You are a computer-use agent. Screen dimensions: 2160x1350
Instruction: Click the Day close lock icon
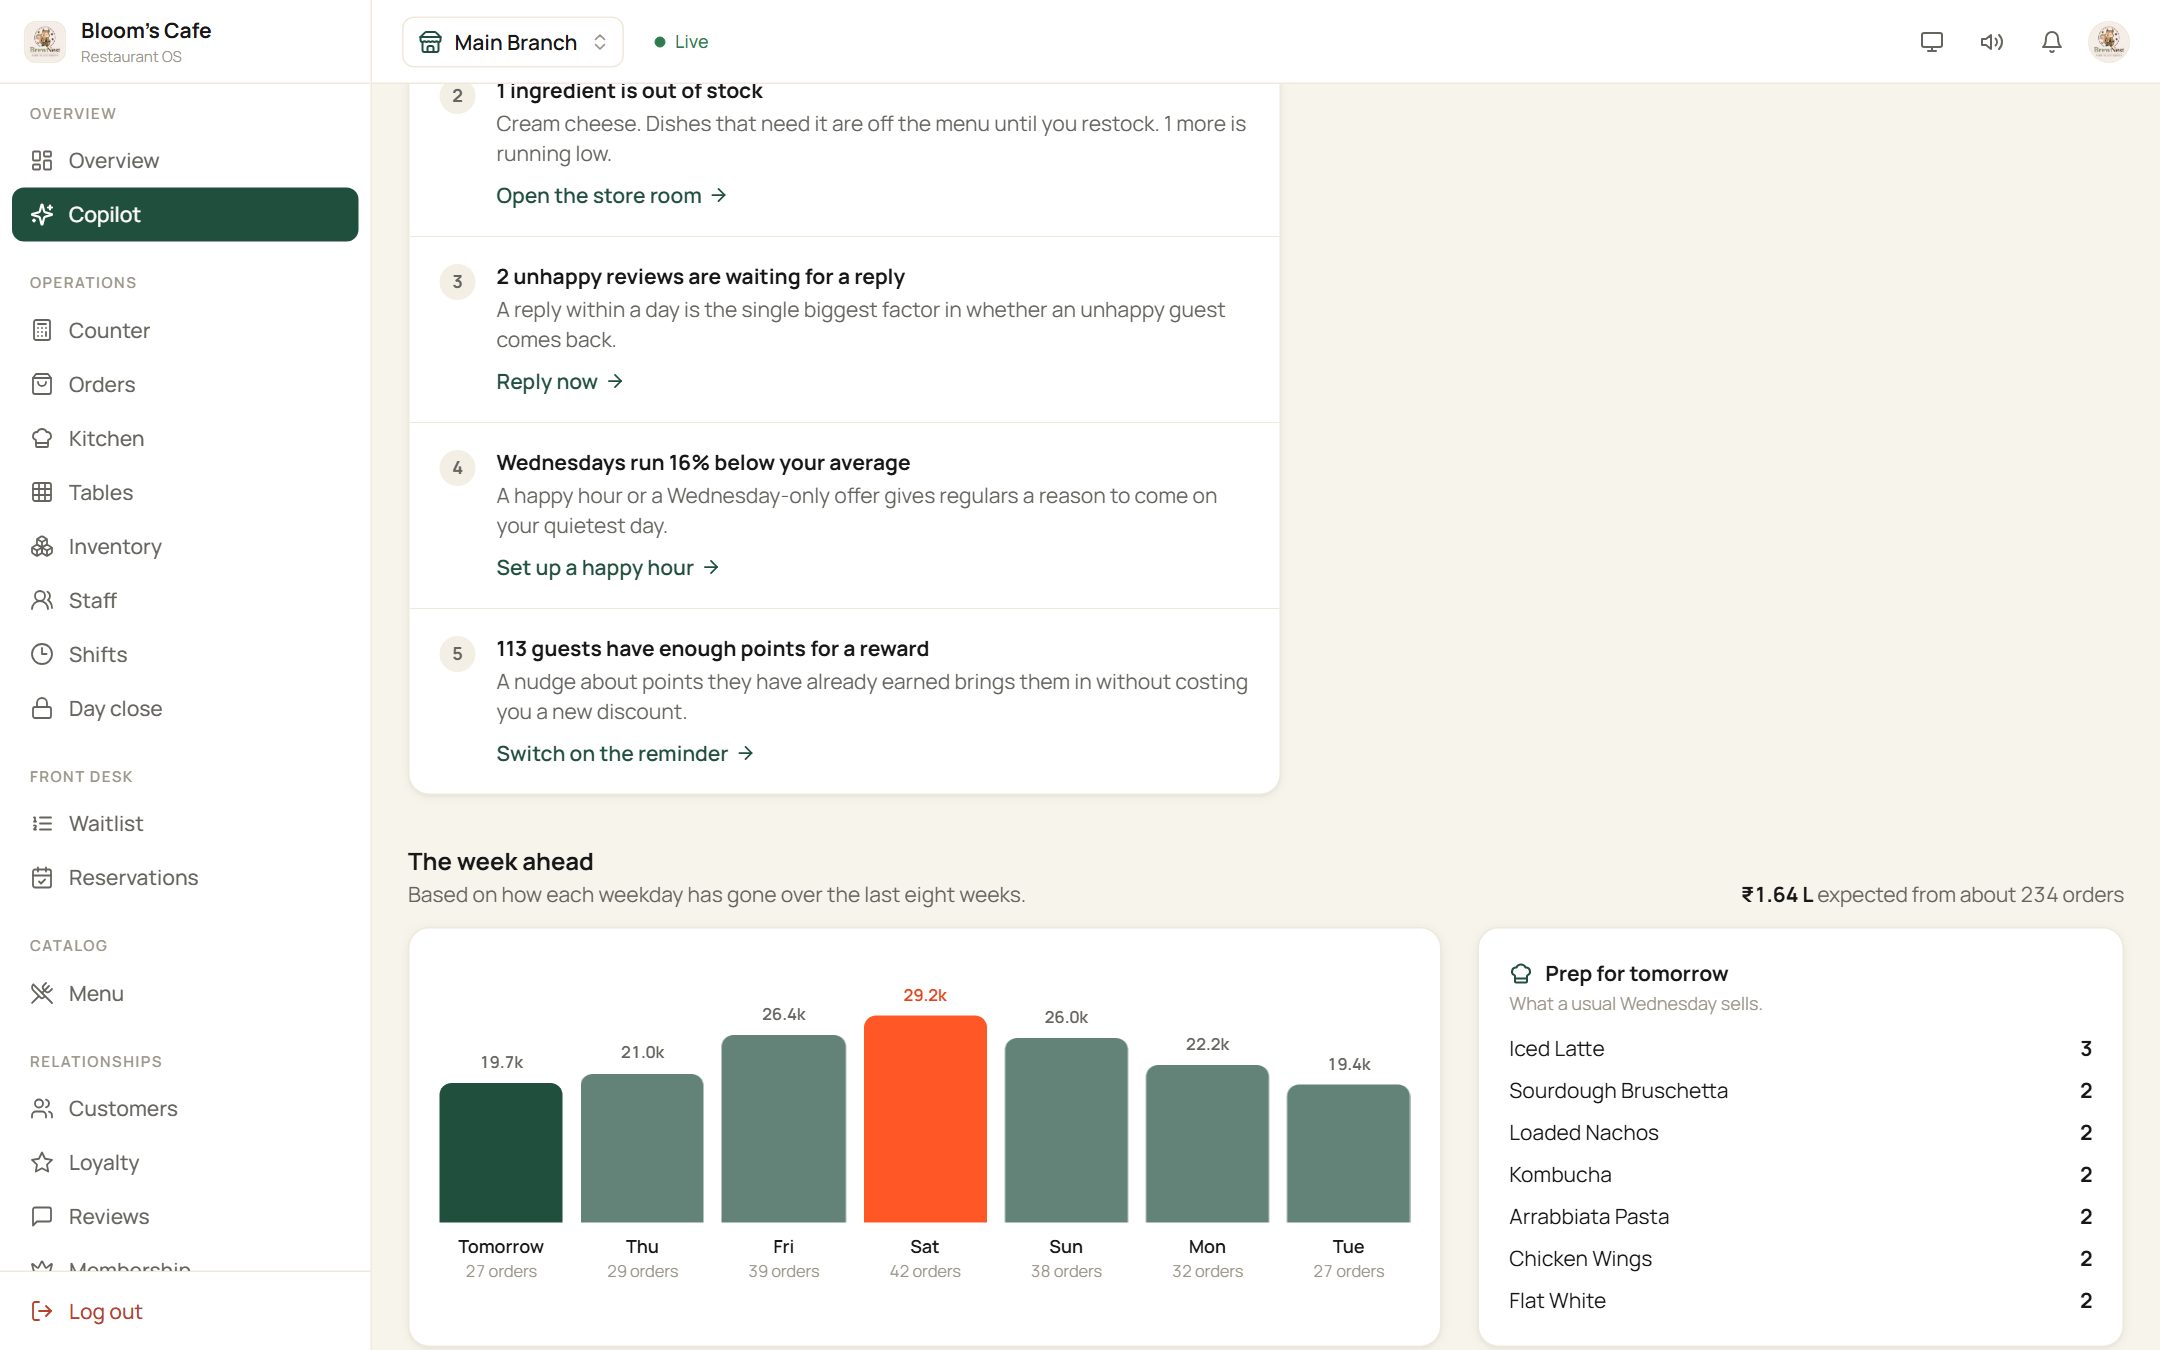42,709
